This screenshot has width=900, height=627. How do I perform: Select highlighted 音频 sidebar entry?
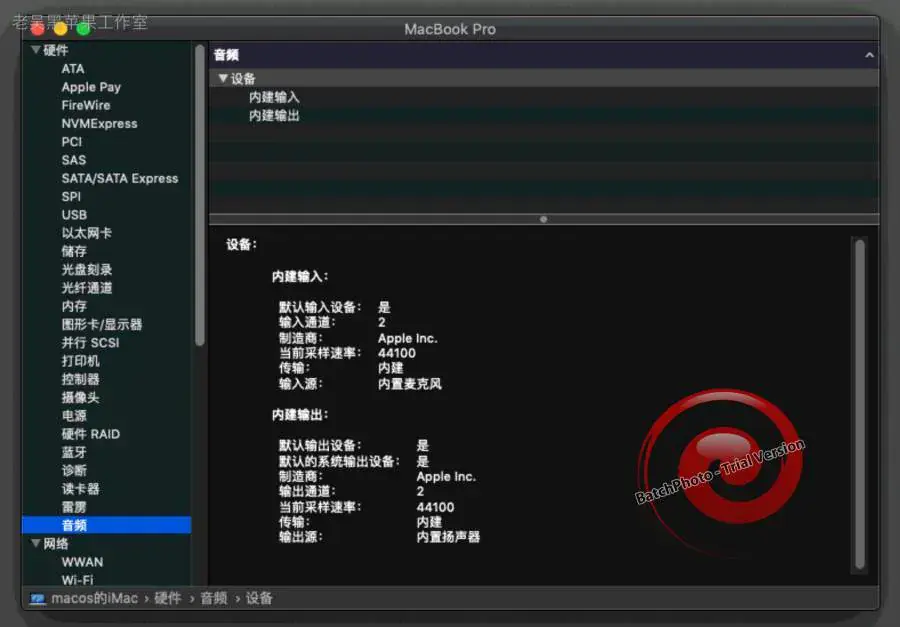[x=106, y=525]
